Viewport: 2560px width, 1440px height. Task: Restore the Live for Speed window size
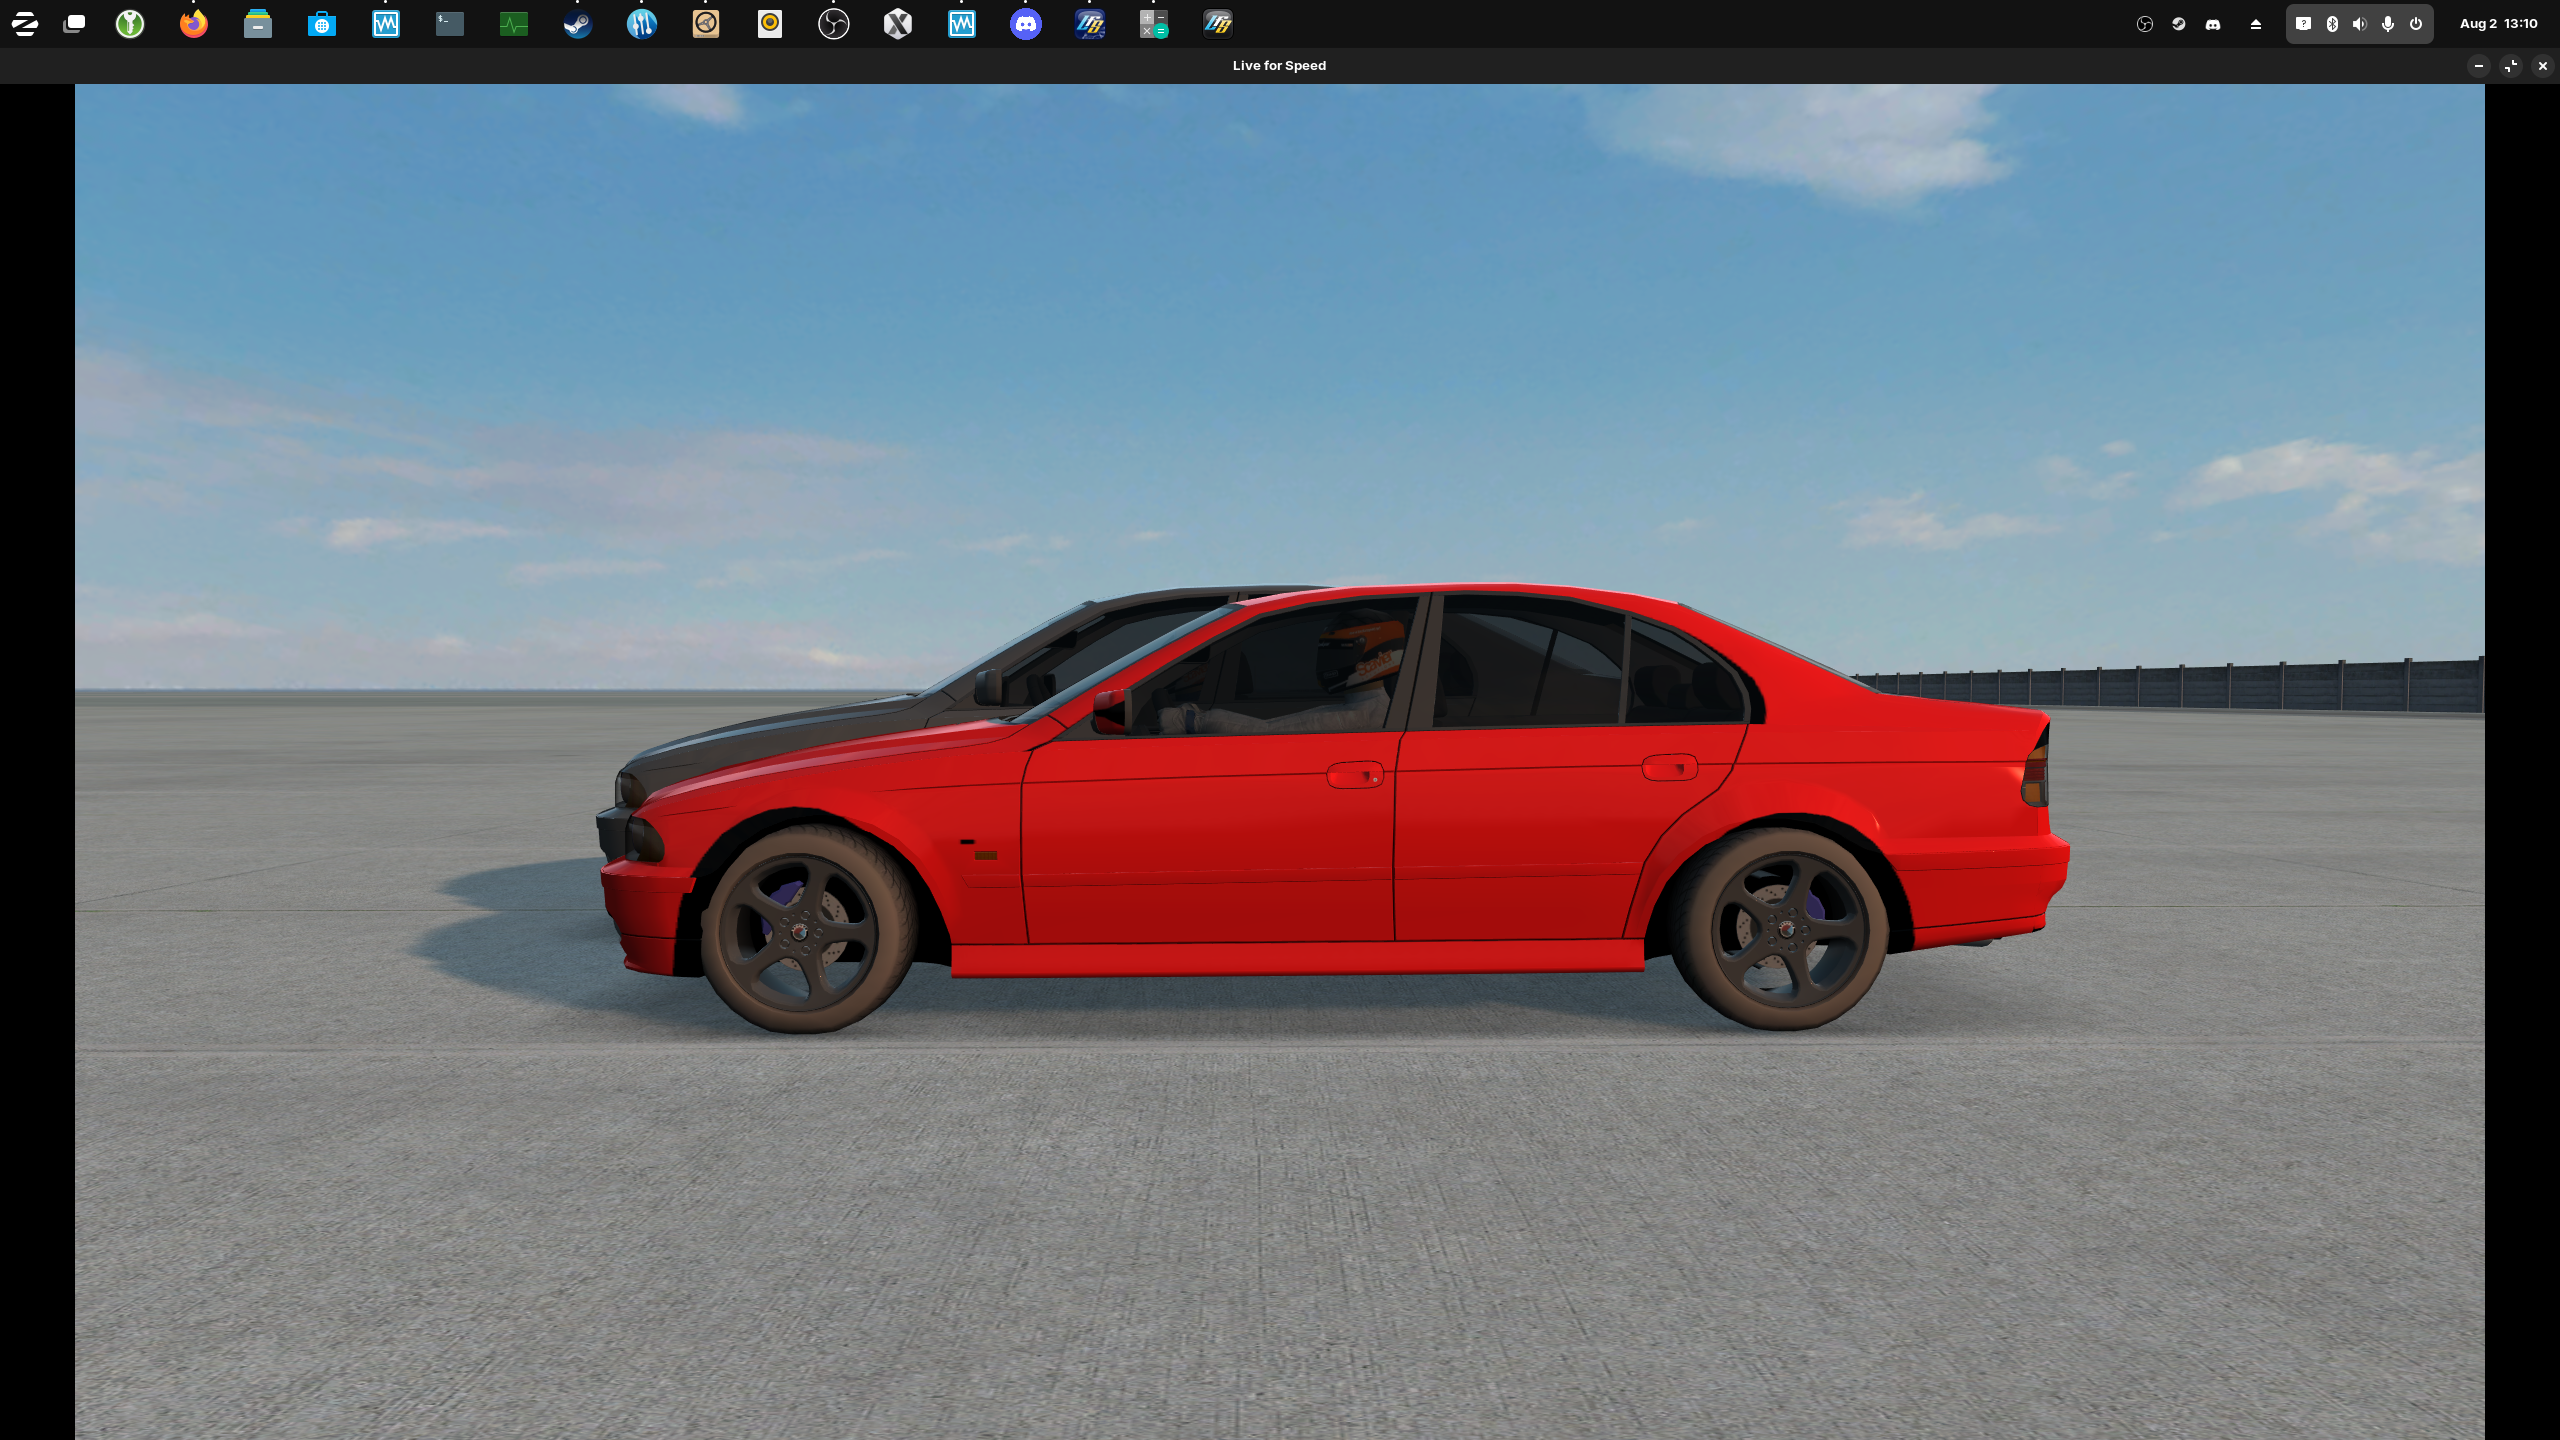coord(2511,66)
